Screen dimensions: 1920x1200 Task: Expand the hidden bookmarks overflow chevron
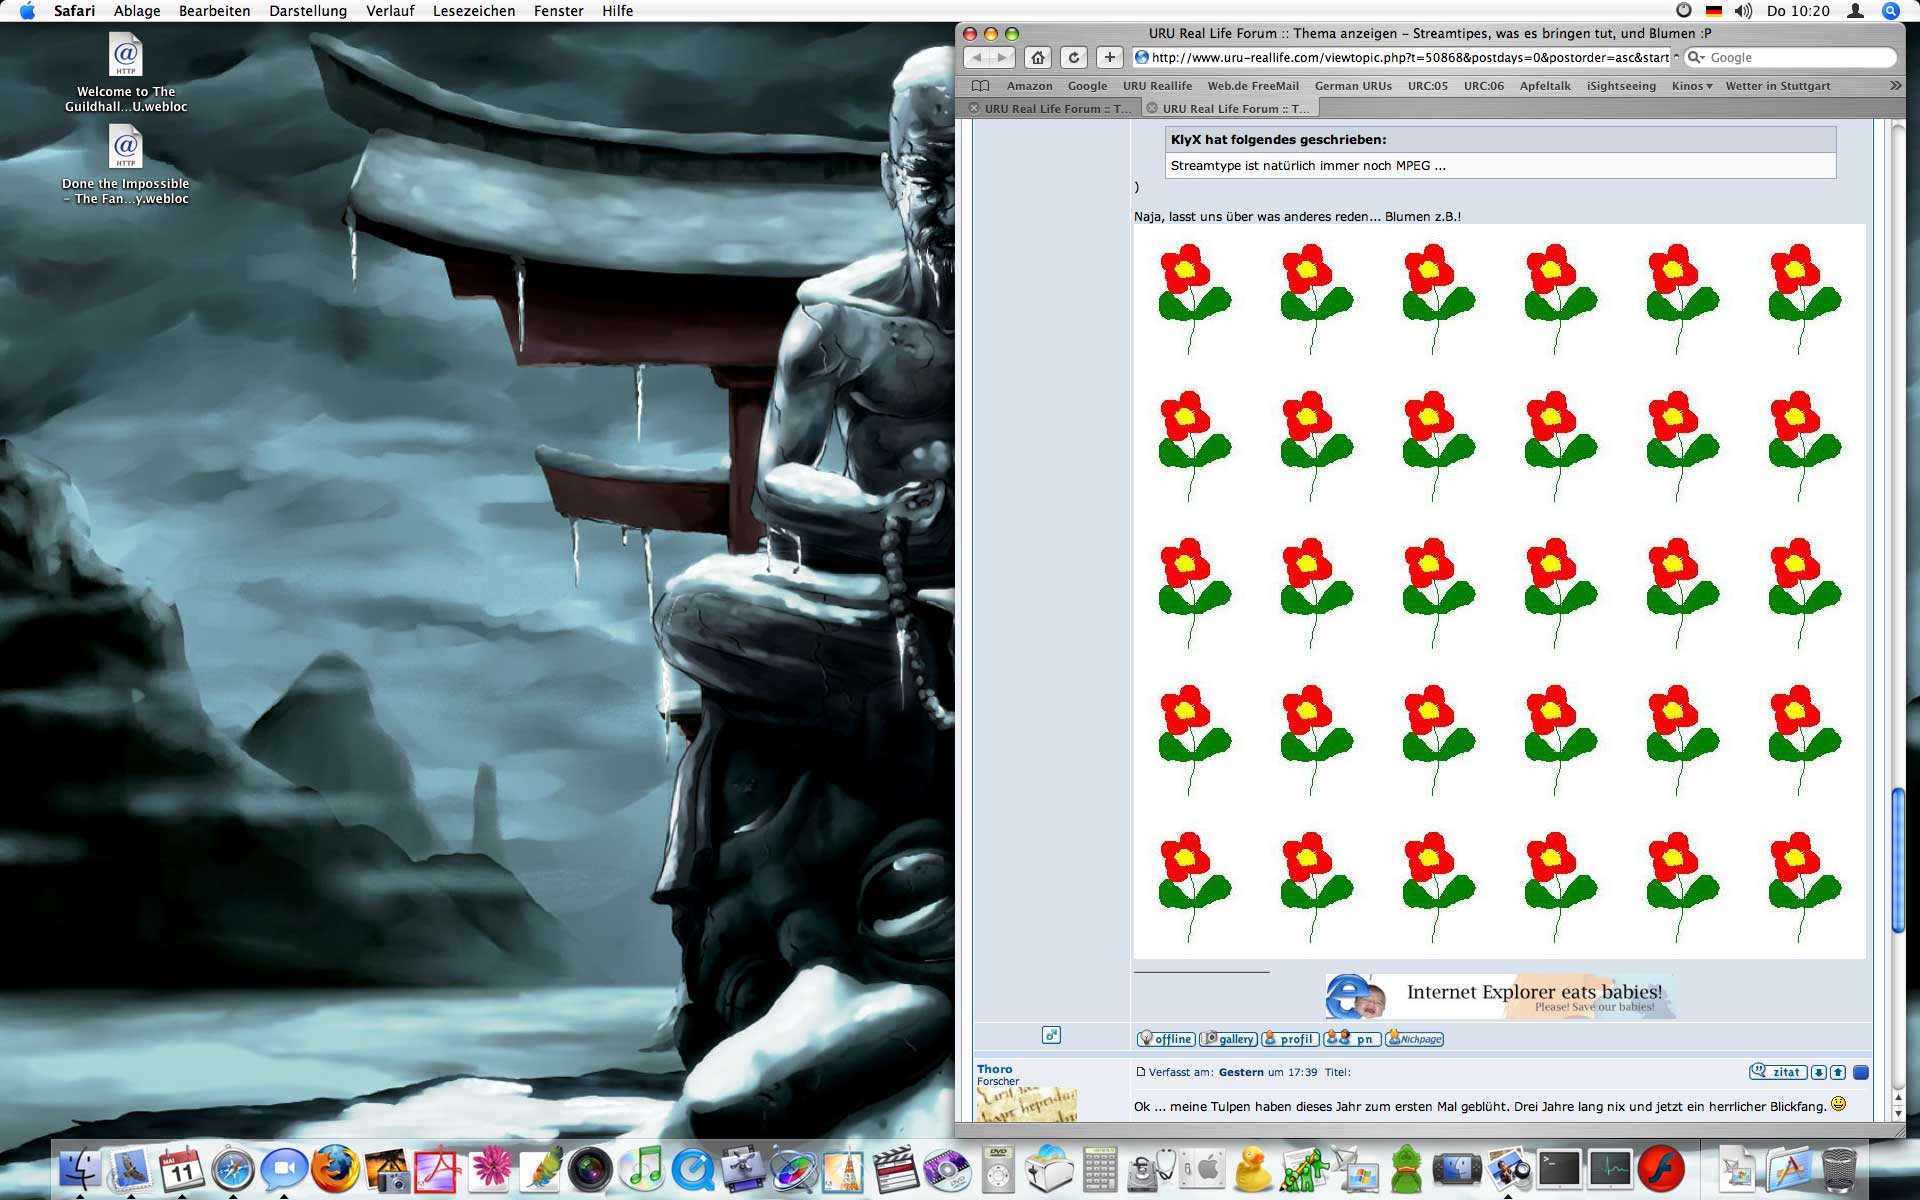[x=1895, y=86]
